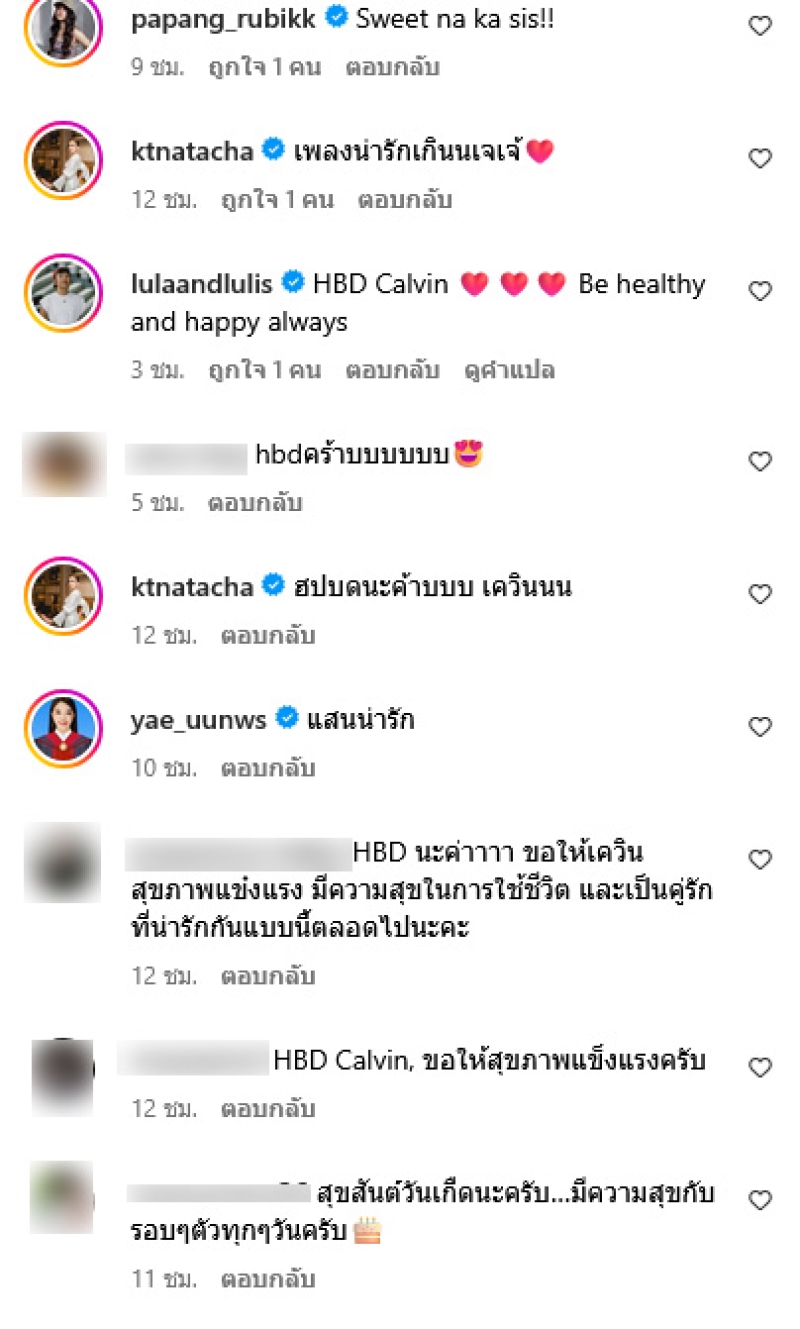Like the "สุขสันต์วันเกิดนะครับ" comment at bottom
Screen dimensions: 800x1329
click(x=761, y=1199)
